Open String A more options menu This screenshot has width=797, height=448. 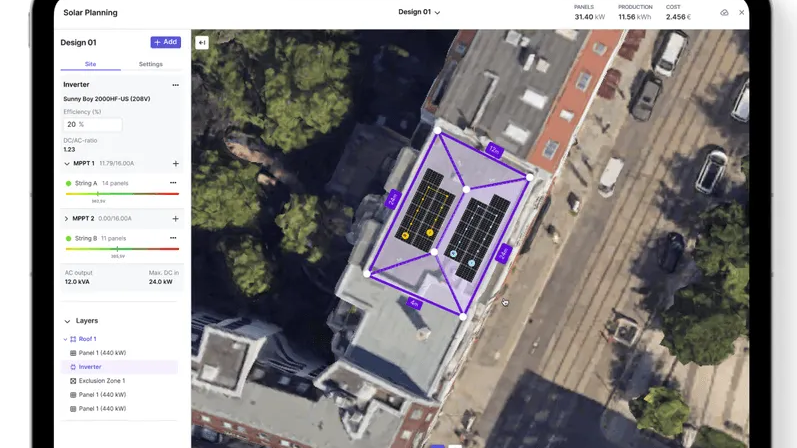pos(173,183)
